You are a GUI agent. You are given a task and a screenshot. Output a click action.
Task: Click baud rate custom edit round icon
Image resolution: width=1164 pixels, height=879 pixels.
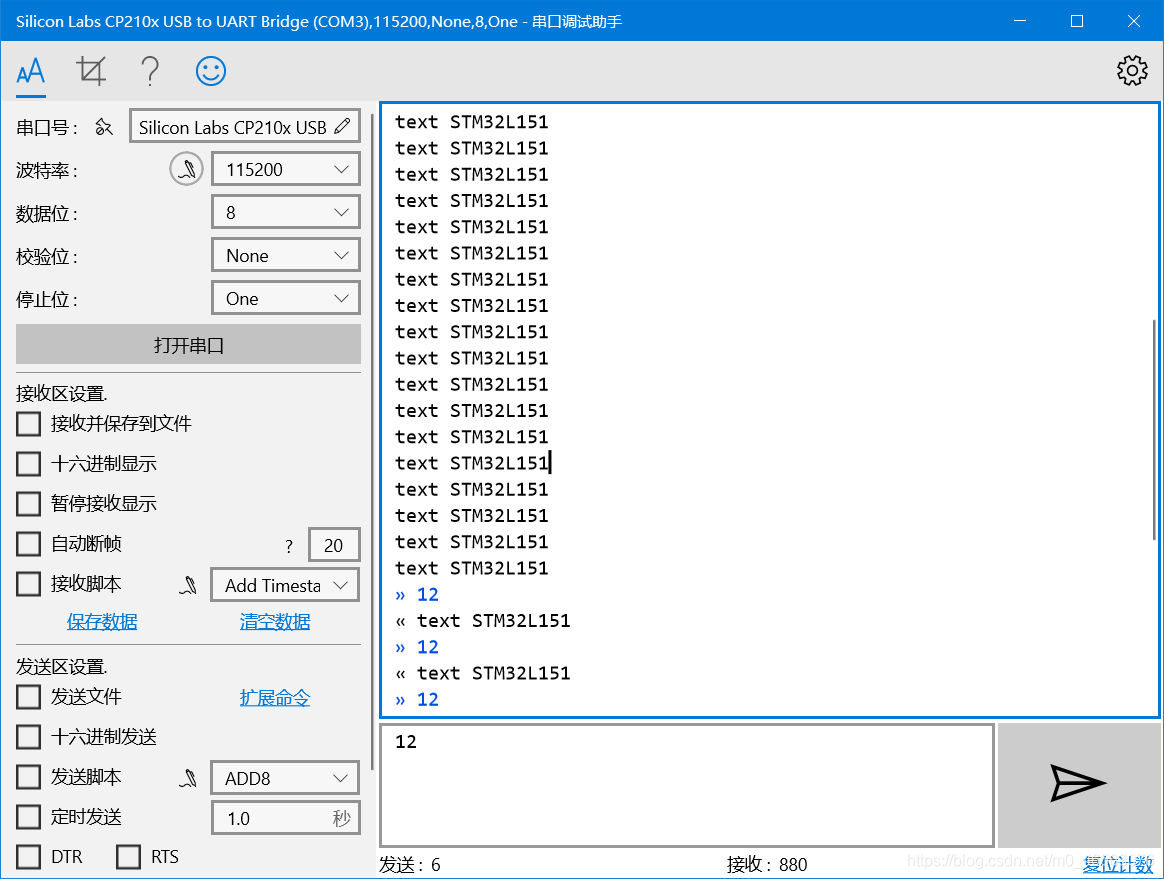186,169
